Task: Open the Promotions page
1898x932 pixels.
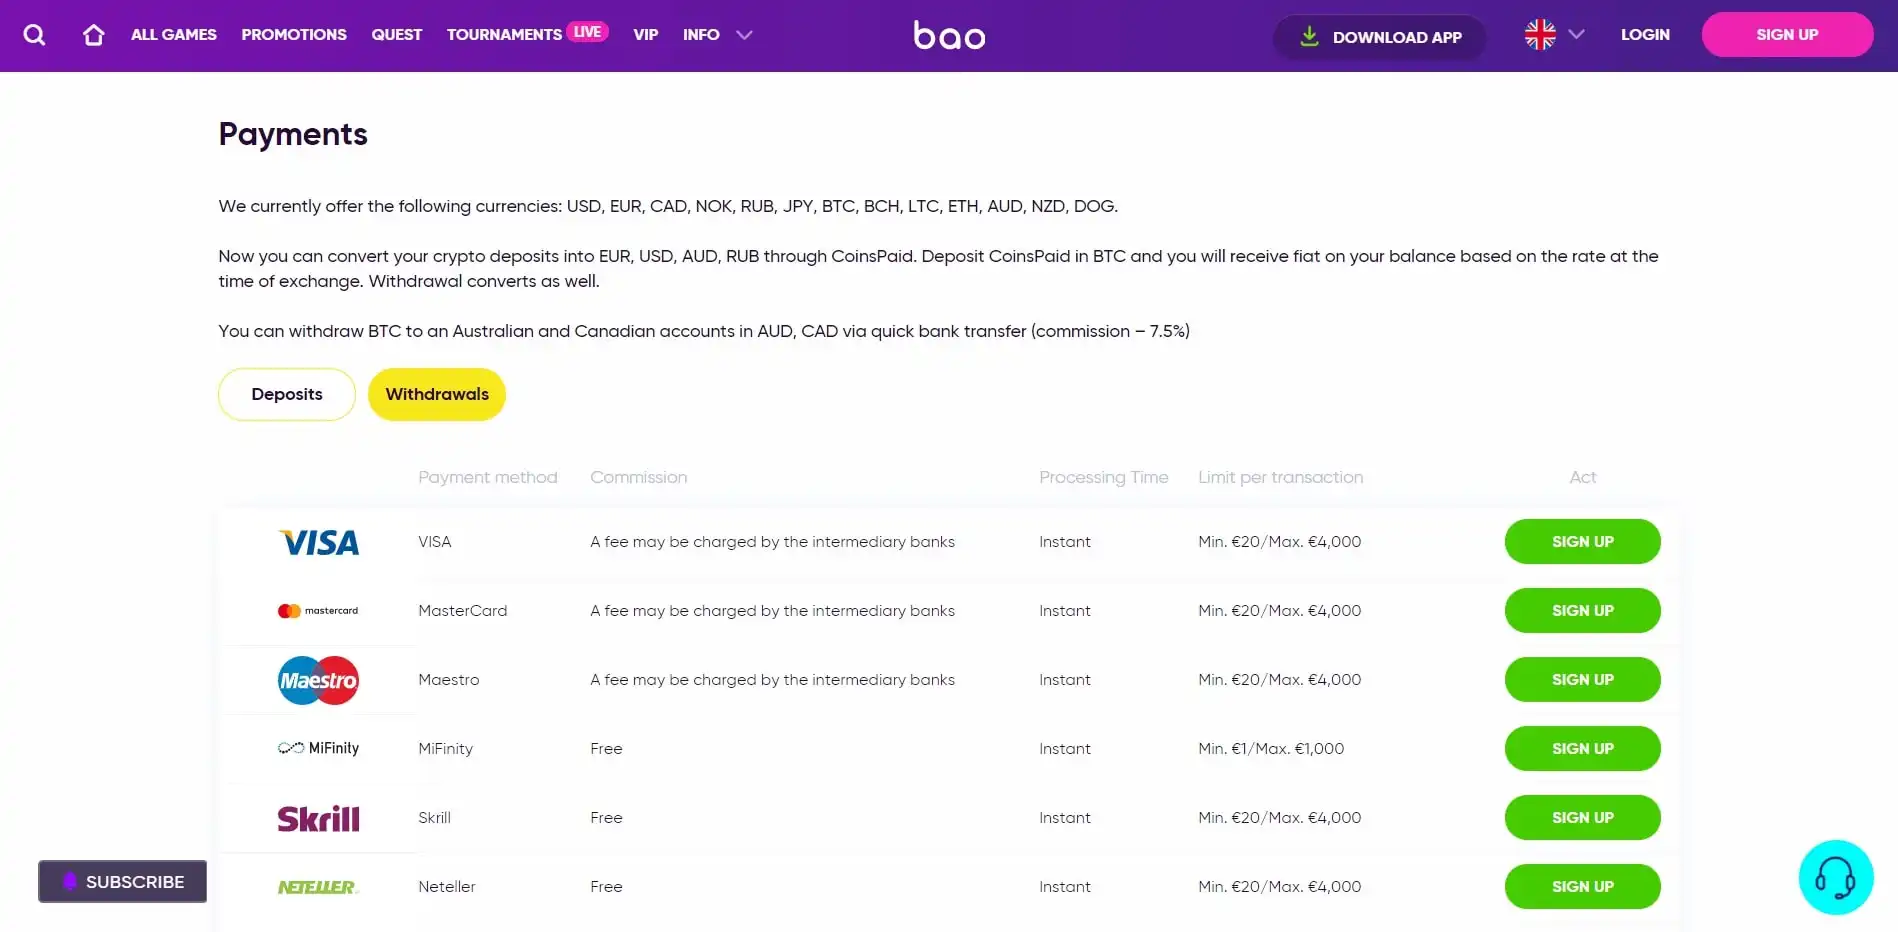Action: click(294, 35)
